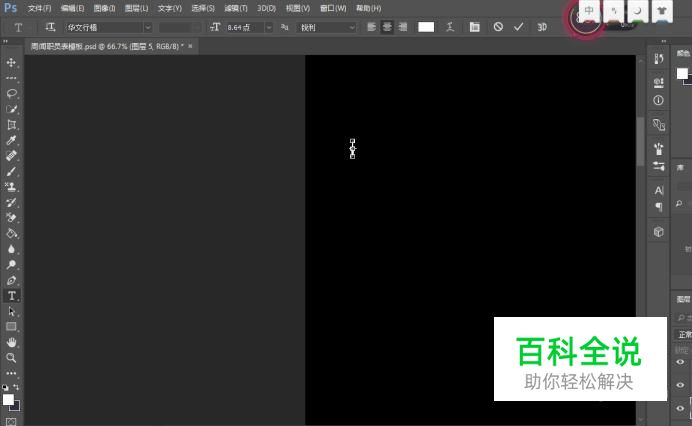Select the Brush tool
692x426 pixels.
pos(11,171)
